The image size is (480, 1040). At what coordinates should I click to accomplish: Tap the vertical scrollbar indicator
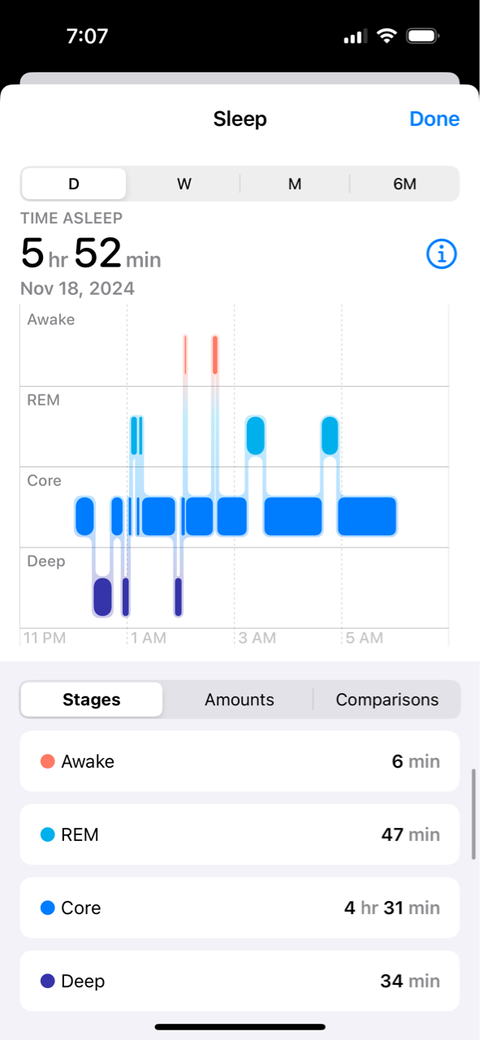473,814
